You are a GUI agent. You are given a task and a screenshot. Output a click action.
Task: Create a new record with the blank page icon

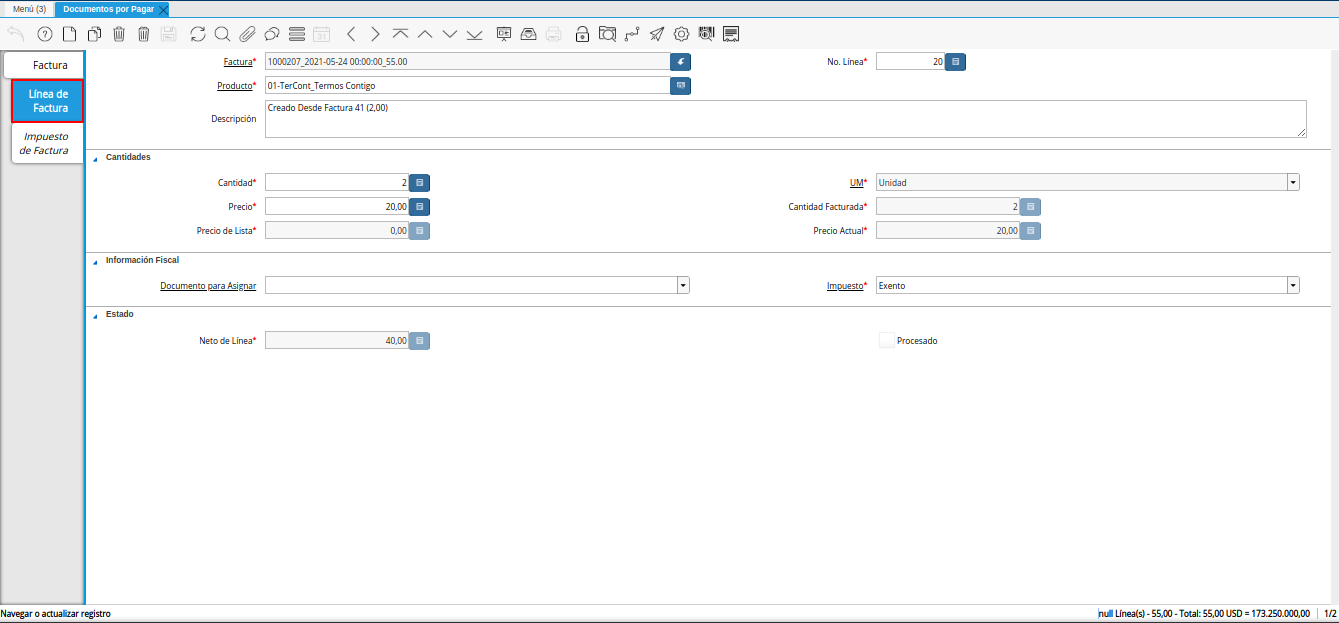tap(69, 34)
